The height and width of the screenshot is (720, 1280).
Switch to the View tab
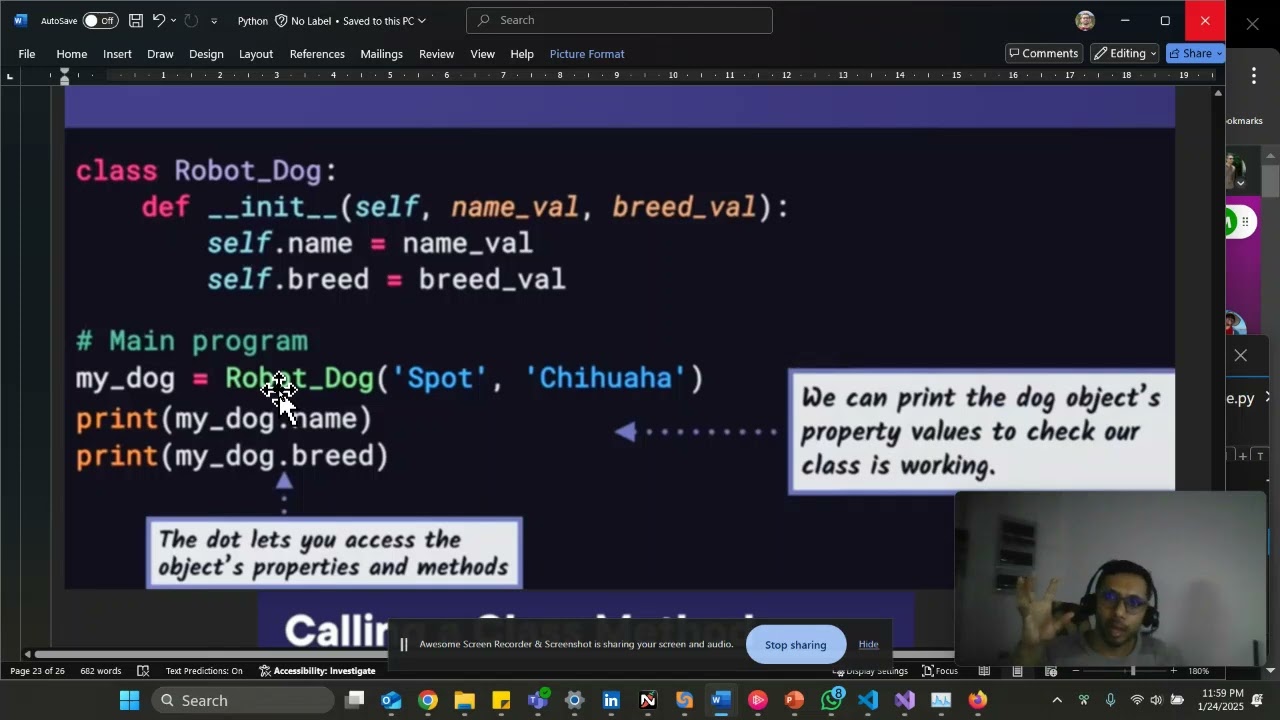482,54
